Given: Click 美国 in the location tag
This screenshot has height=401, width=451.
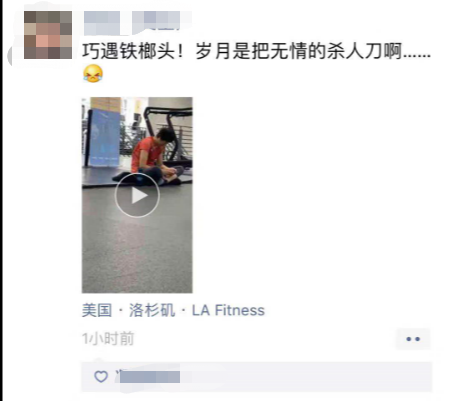Looking at the screenshot, I should (x=97, y=310).
